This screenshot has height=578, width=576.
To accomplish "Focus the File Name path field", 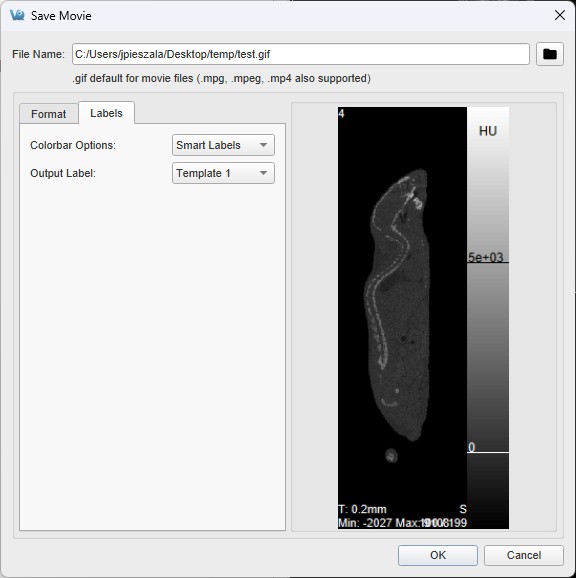I will click(x=301, y=54).
